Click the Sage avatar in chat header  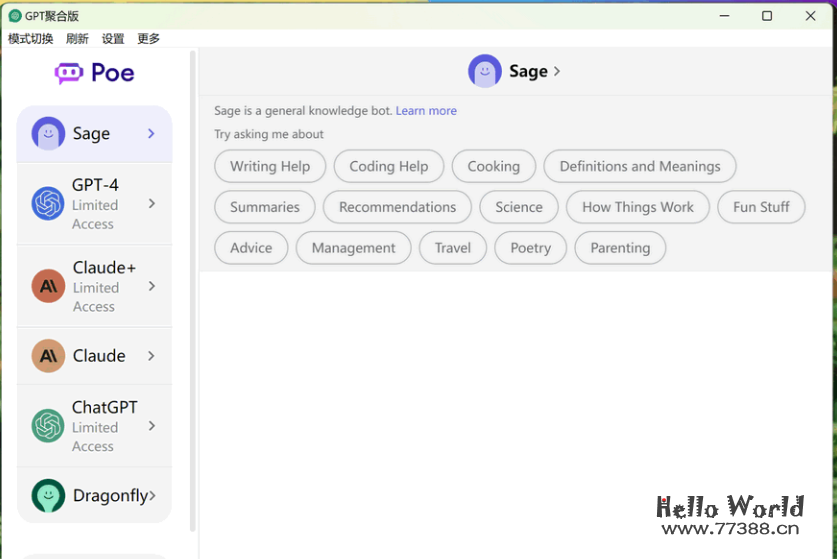(x=485, y=71)
